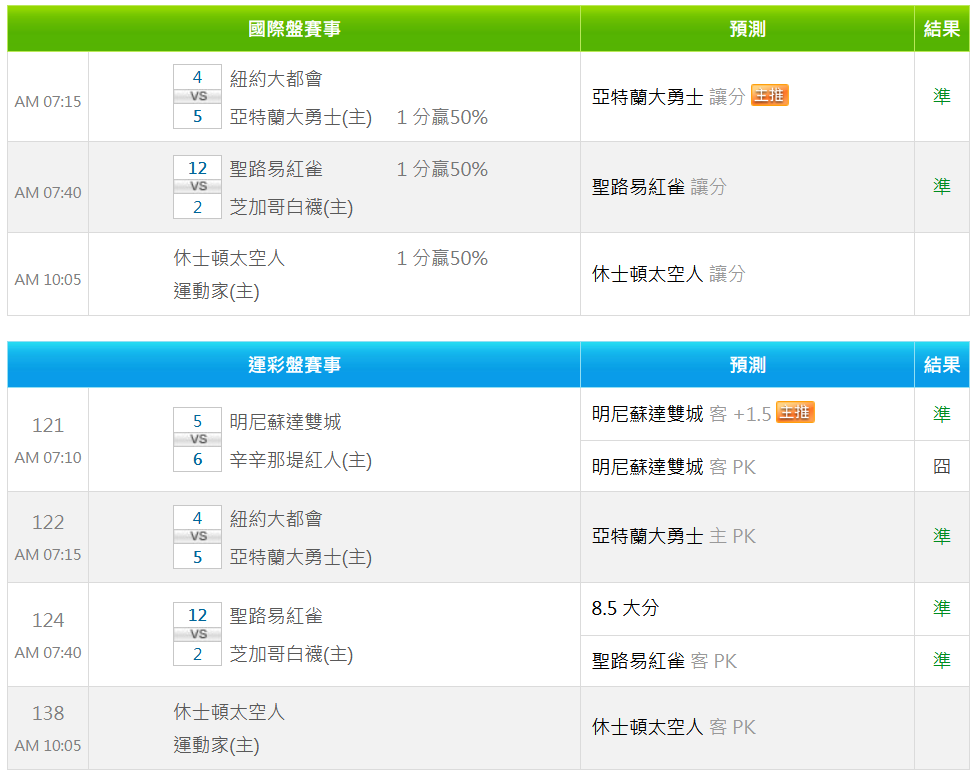The width and height of the screenshot is (980, 777).
Task: Click the VS badge in match 124
Action: (x=198, y=634)
